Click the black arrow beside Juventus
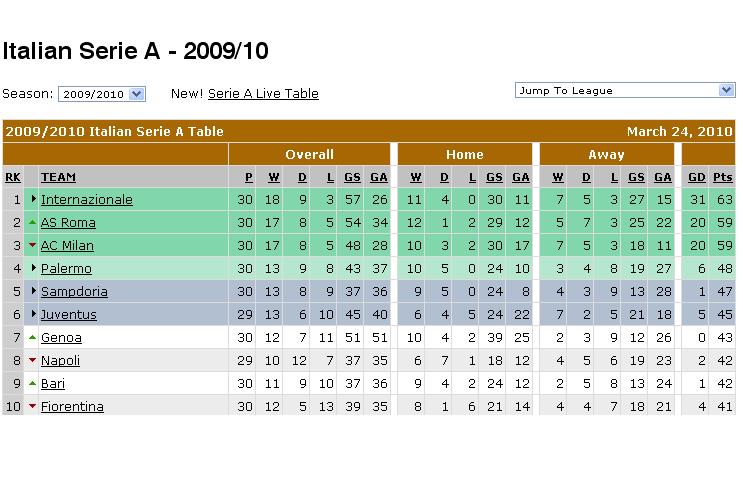 (x=34, y=314)
